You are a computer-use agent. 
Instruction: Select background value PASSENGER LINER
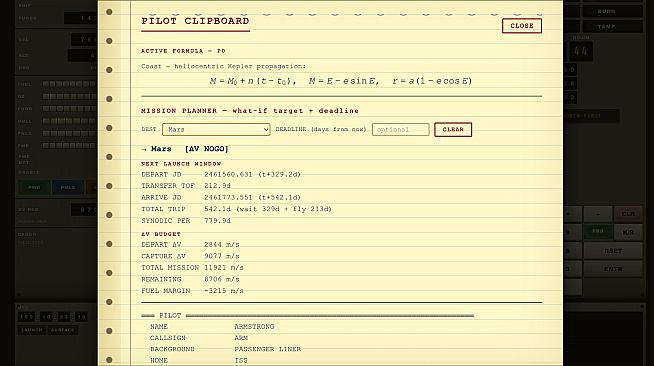click(x=267, y=349)
